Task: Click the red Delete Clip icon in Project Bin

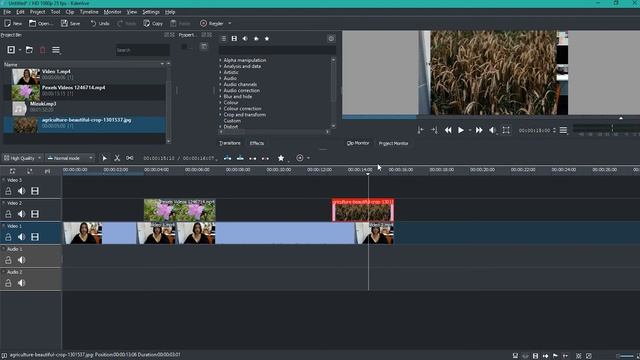Action: [x=42, y=50]
